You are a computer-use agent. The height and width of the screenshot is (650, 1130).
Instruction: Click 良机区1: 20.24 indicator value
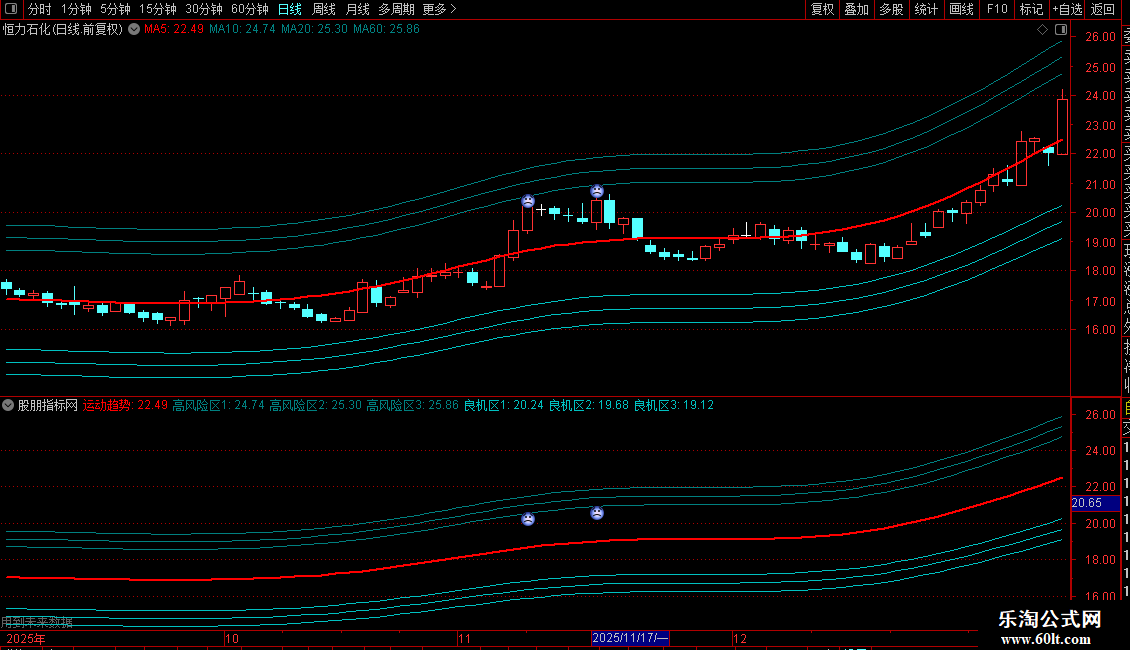coord(504,405)
